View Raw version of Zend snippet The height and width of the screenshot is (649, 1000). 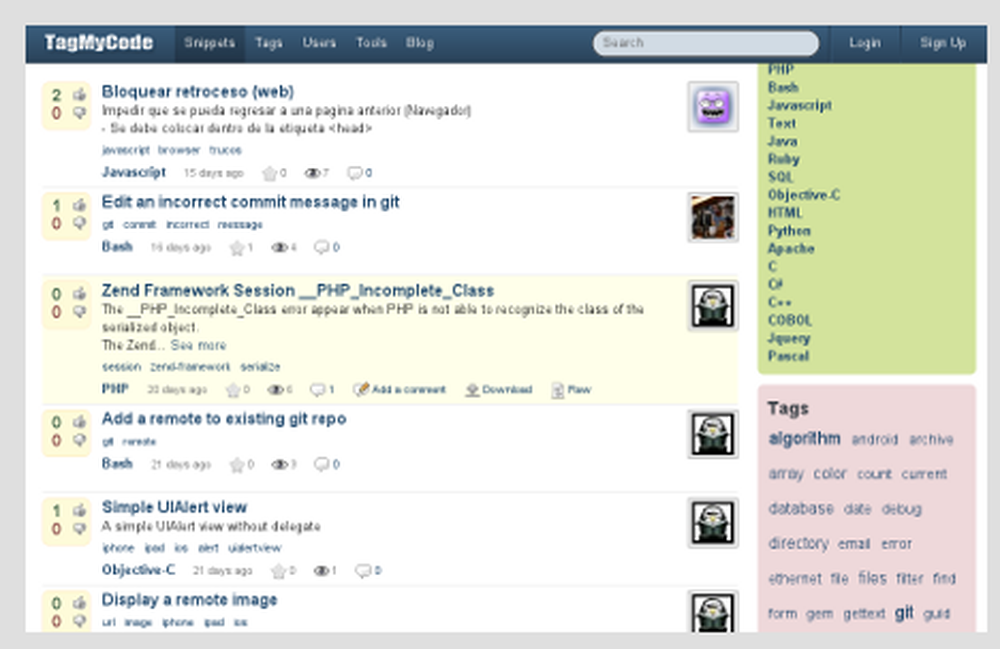pyautogui.click(x=571, y=390)
